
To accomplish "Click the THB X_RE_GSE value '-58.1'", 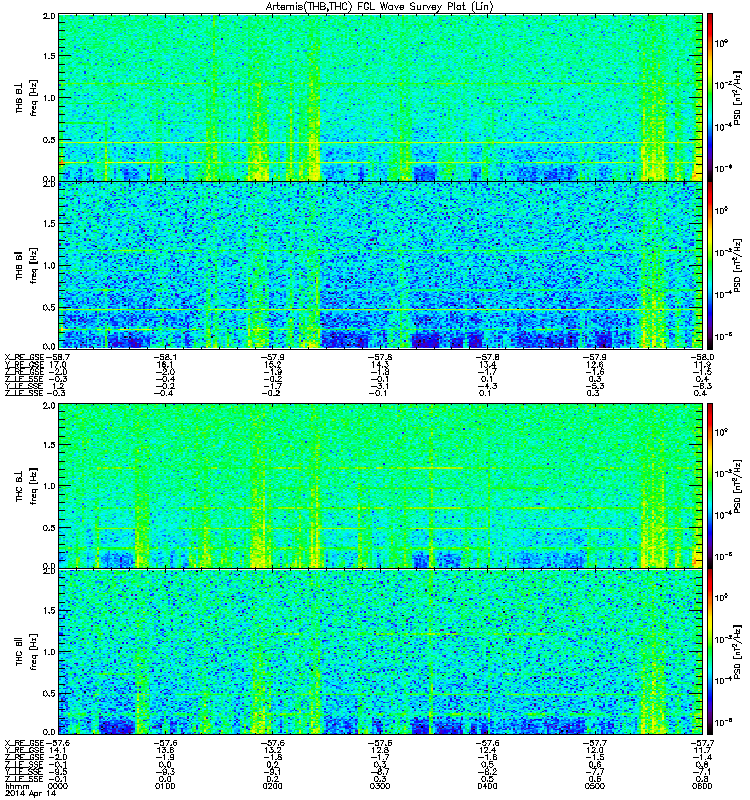I will click(165, 357).
